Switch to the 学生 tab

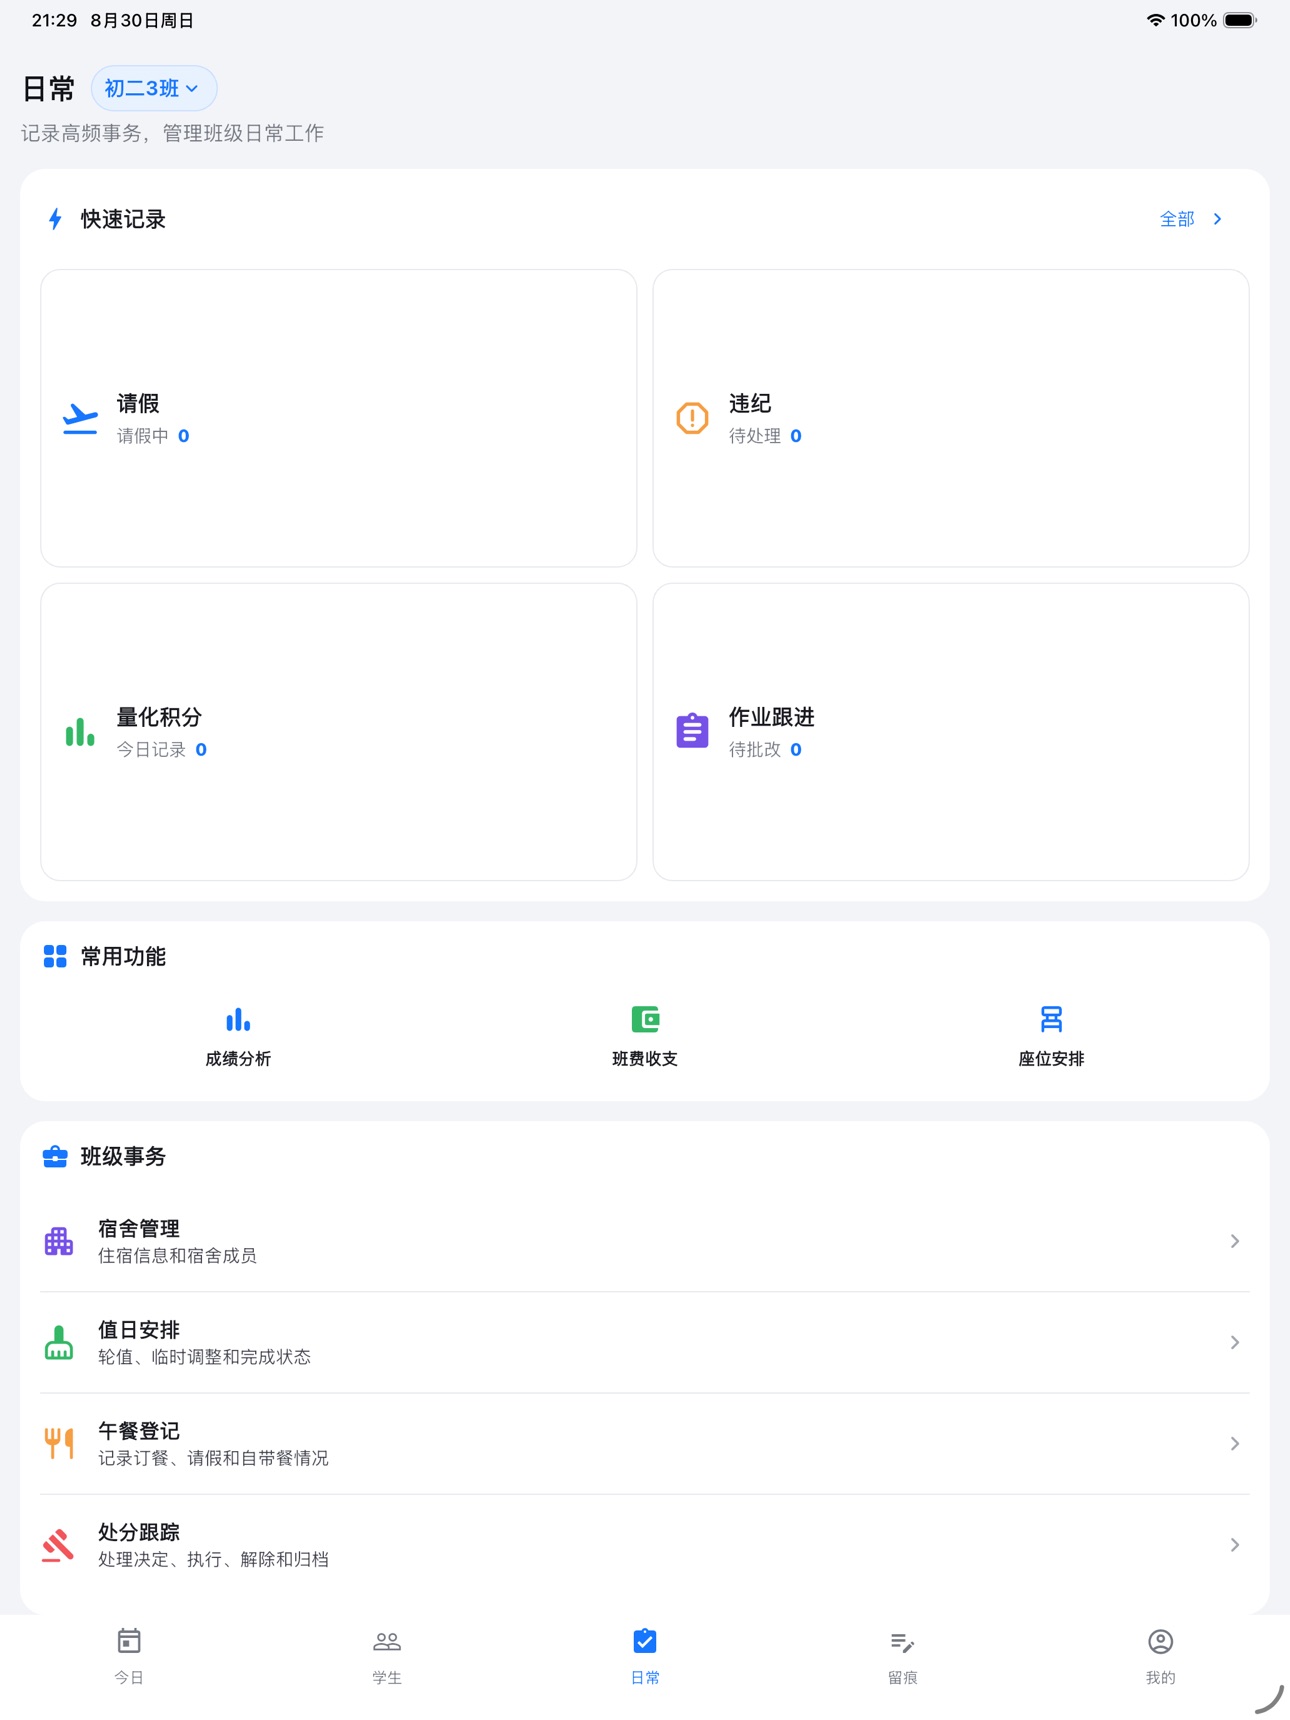(387, 1656)
